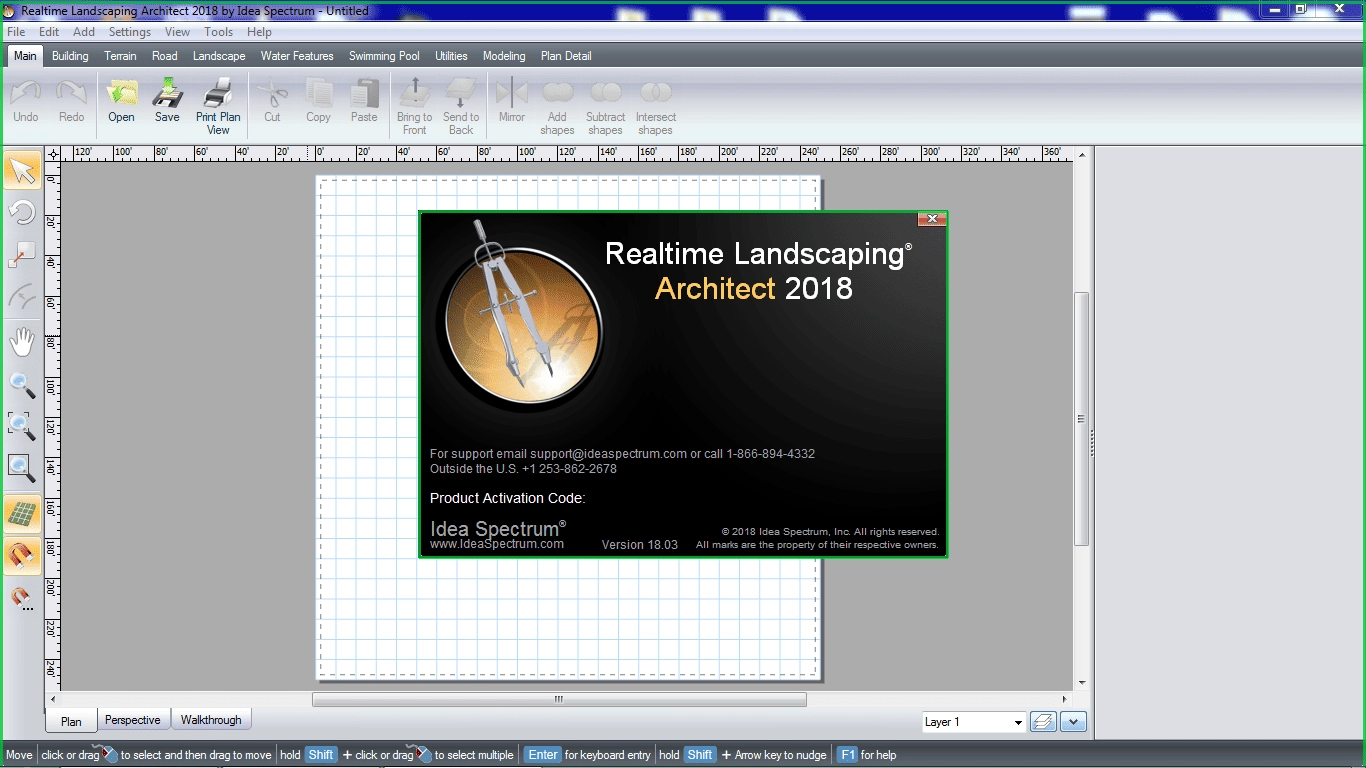Open the Layer 1 dropdown
Screen dimensions: 1366x768
coord(974,722)
